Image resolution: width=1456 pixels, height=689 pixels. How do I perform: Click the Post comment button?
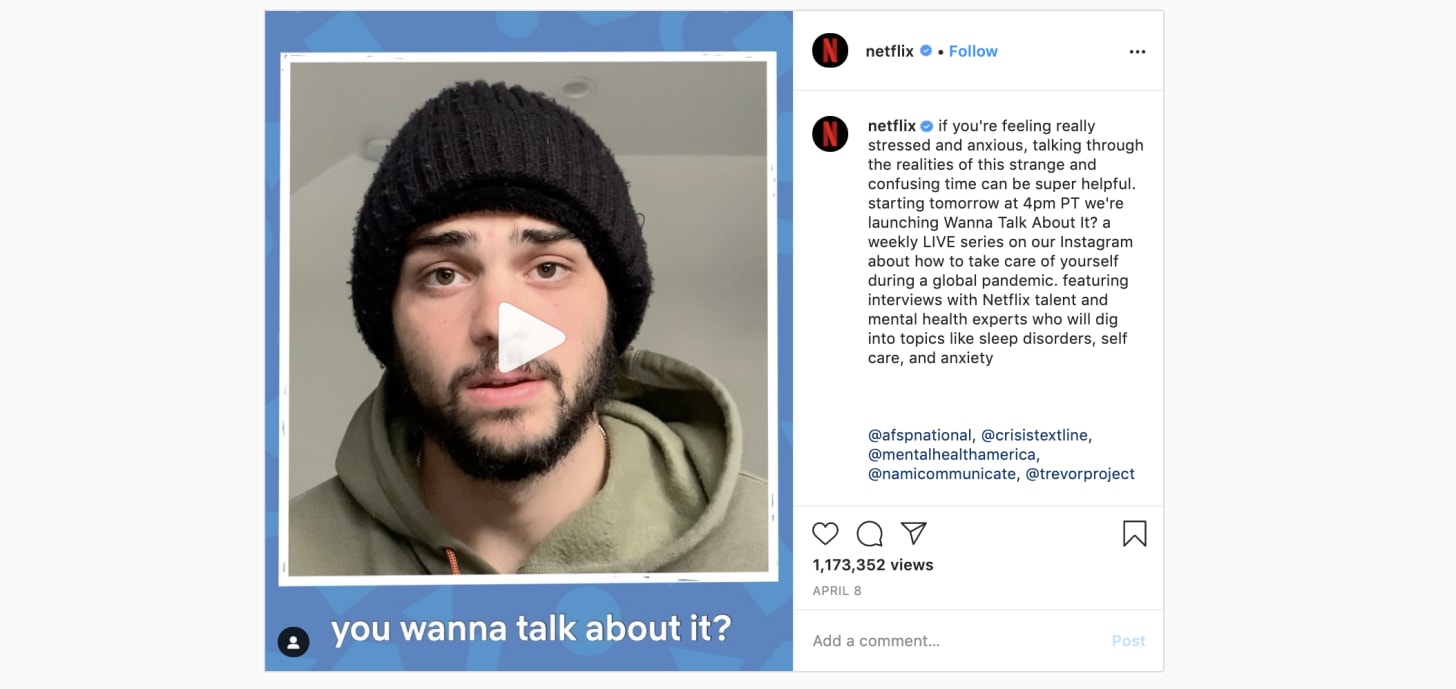[1128, 641]
